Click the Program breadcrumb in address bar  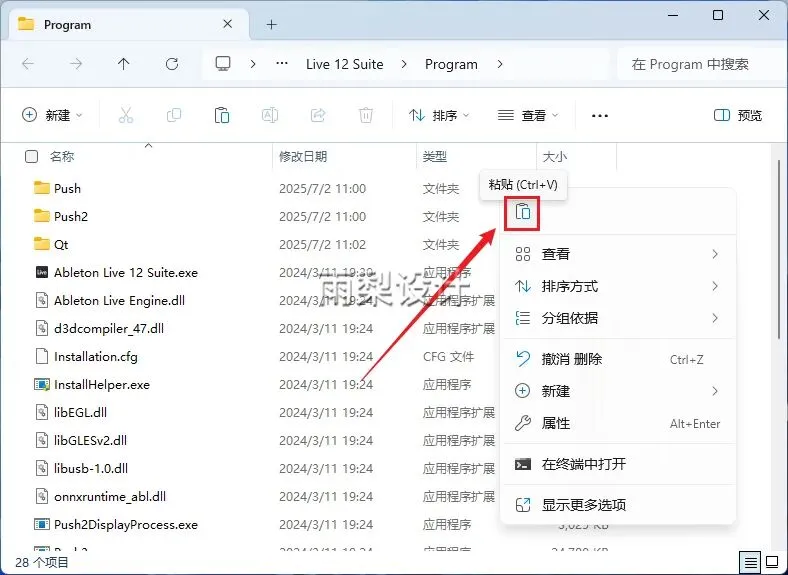pos(451,64)
